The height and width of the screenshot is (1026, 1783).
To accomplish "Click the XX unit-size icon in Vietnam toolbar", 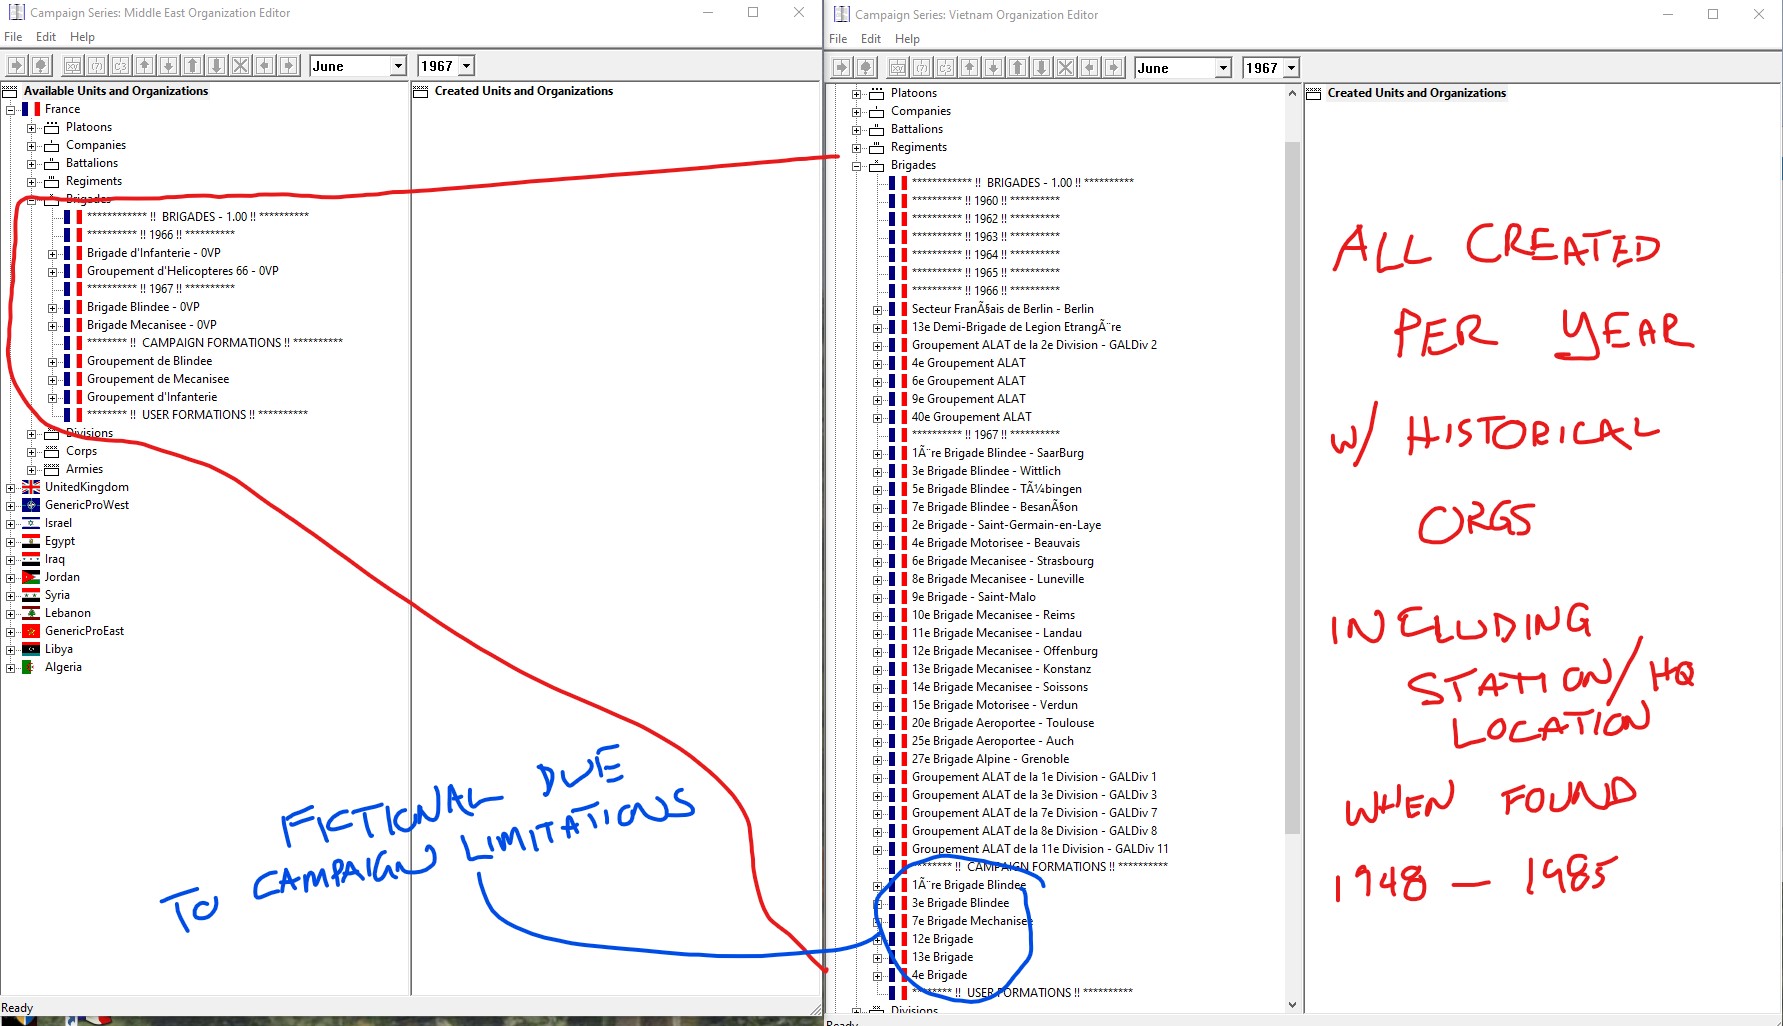I will [x=897, y=68].
